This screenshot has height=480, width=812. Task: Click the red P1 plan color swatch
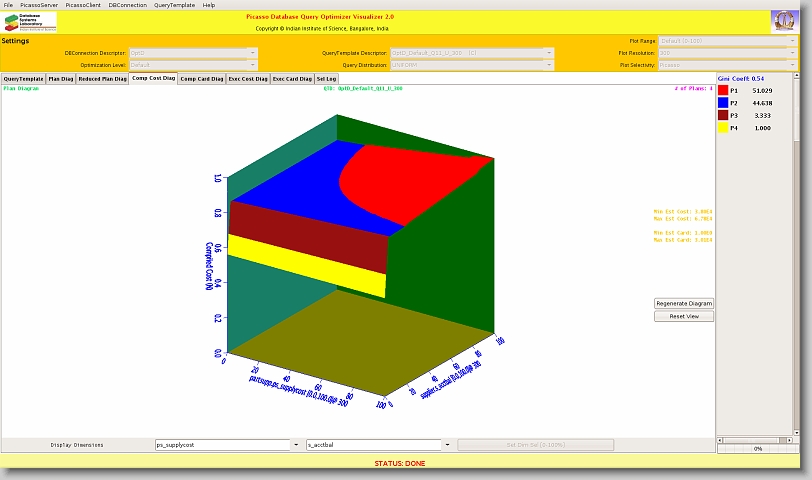[723, 90]
